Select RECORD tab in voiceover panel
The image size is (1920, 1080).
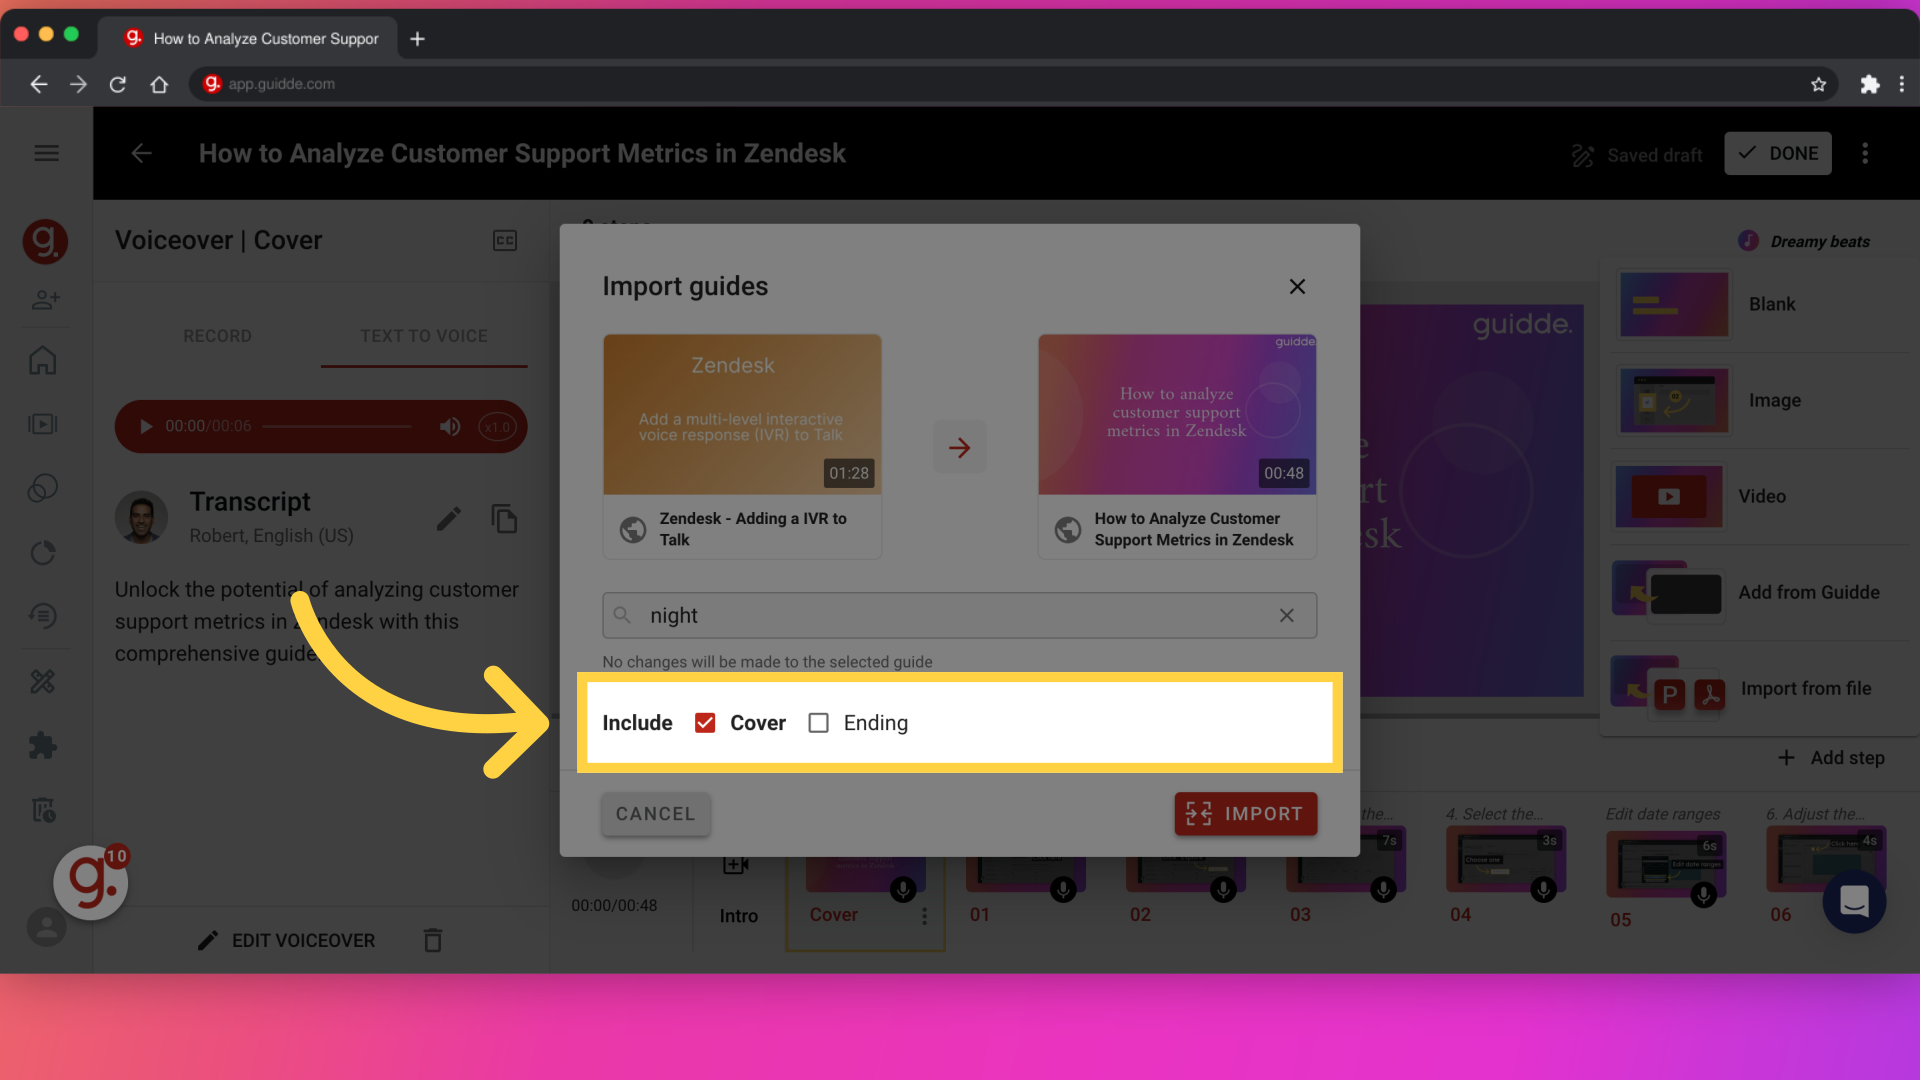(x=218, y=334)
